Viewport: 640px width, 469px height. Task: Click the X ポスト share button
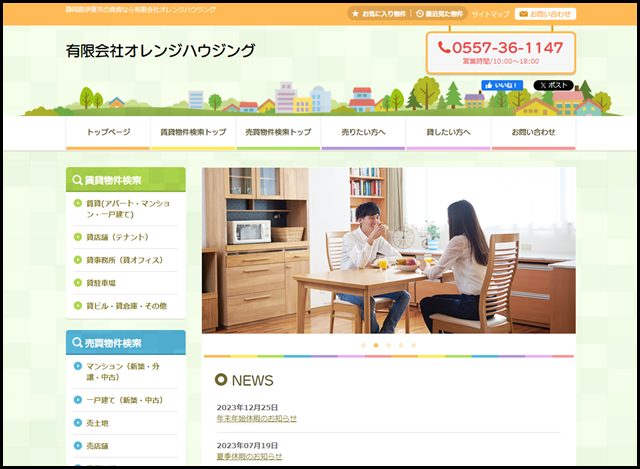pyautogui.click(x=553, y=85)
